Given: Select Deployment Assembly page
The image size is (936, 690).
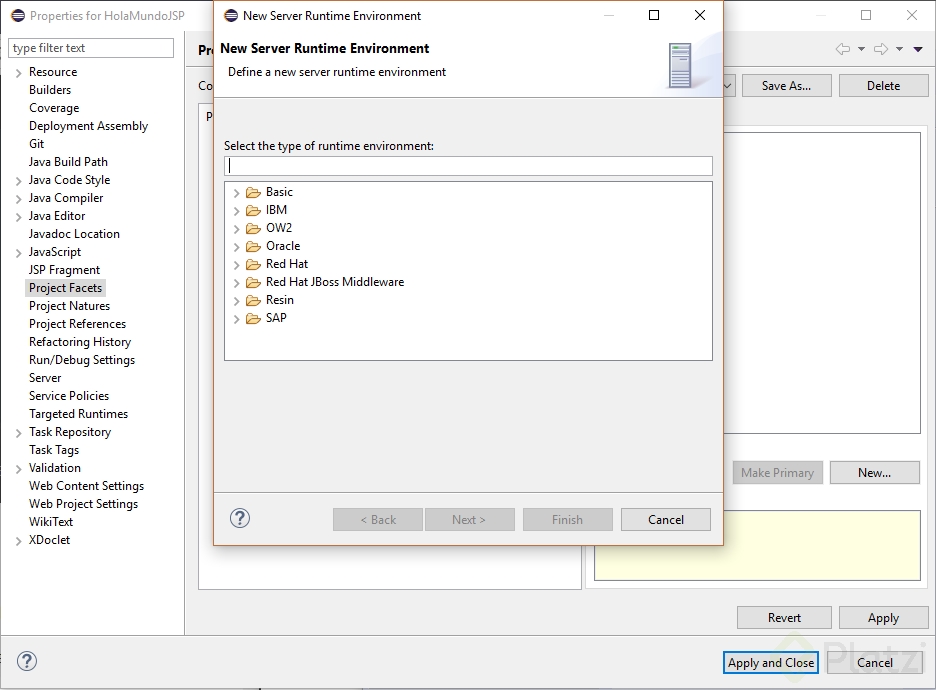Looking at the screenshot, I should (x=88, y=126).
